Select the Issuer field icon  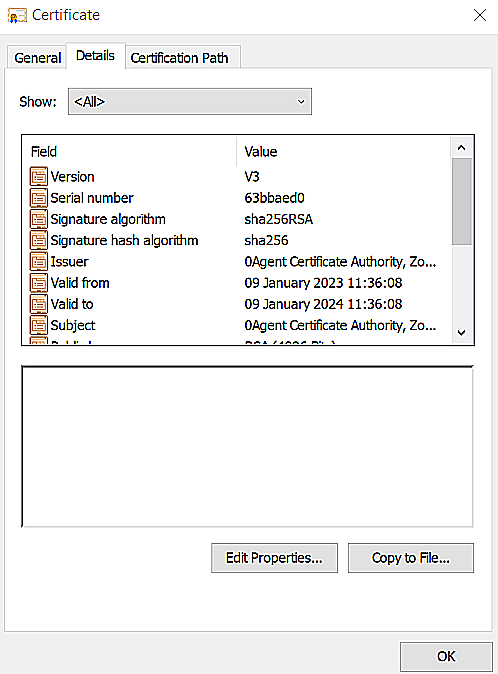click(x=39, y=261)
